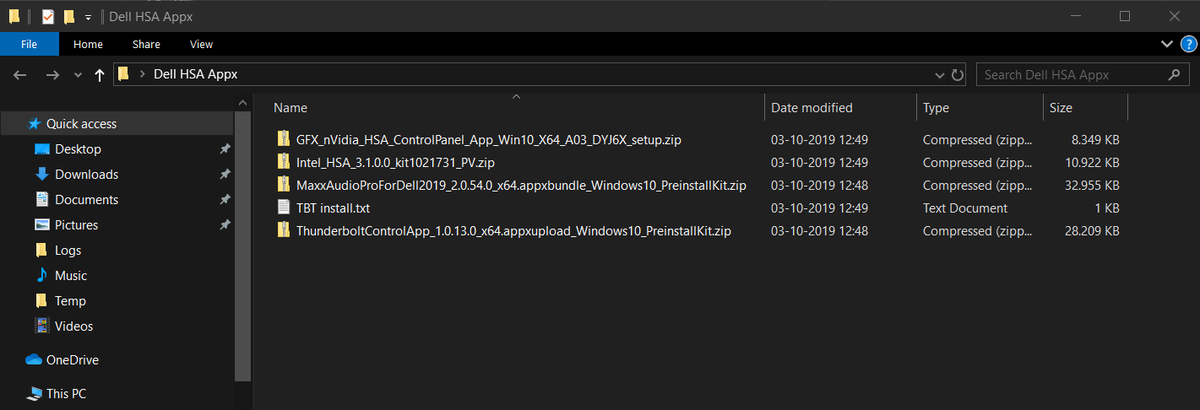Screen dimensions: 1200x410
Task: Go up one folder level
Action: coord(99,75)
